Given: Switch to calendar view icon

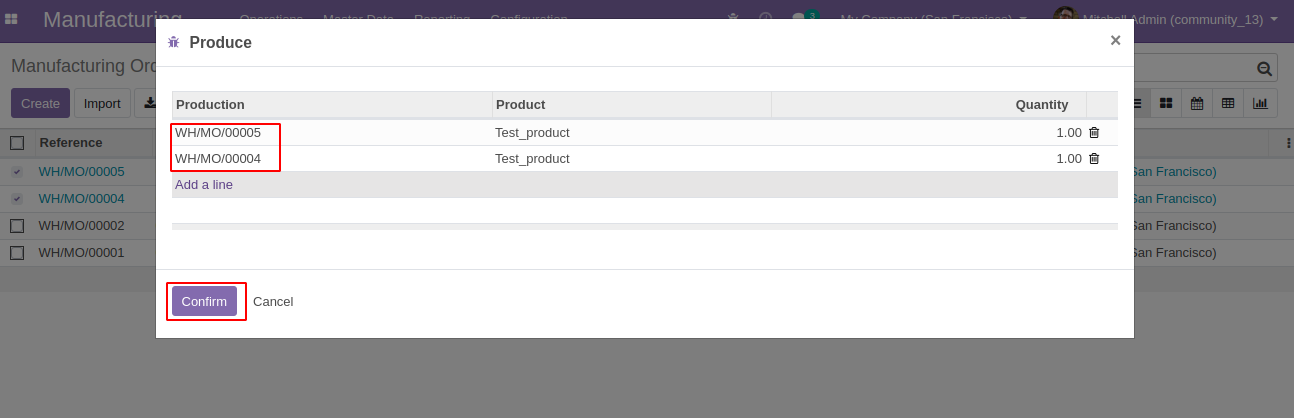Looking at the screenshot, I should coord(1196,103).
